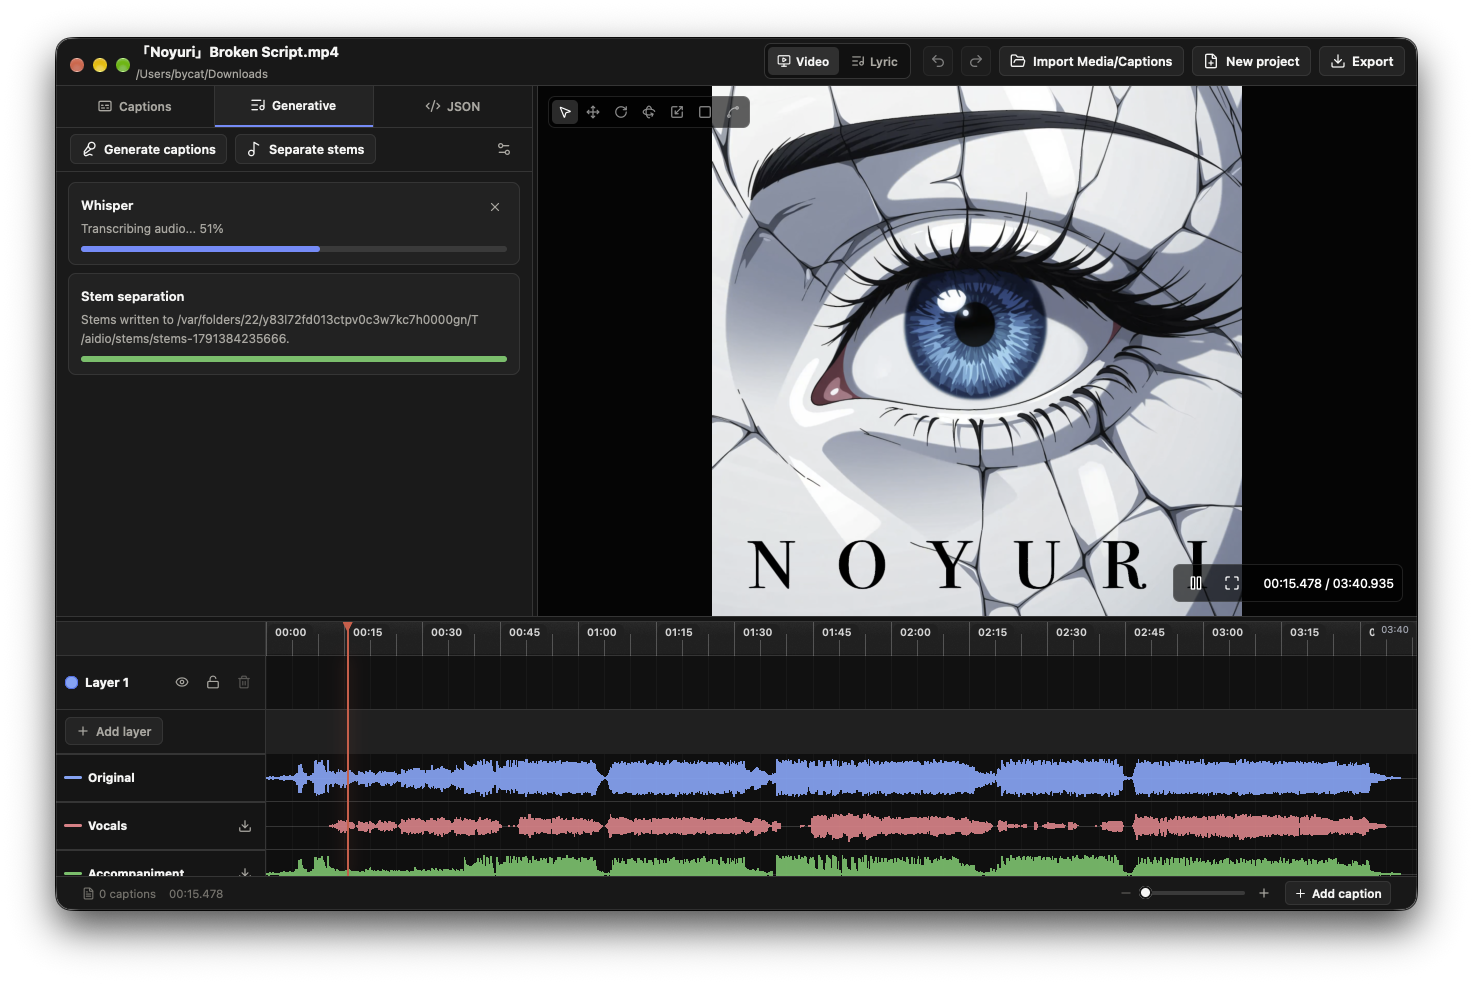Viewport: 1473px width, 984px height.
Task: Choose the rectangle tool icon
Action: (705, 112)
